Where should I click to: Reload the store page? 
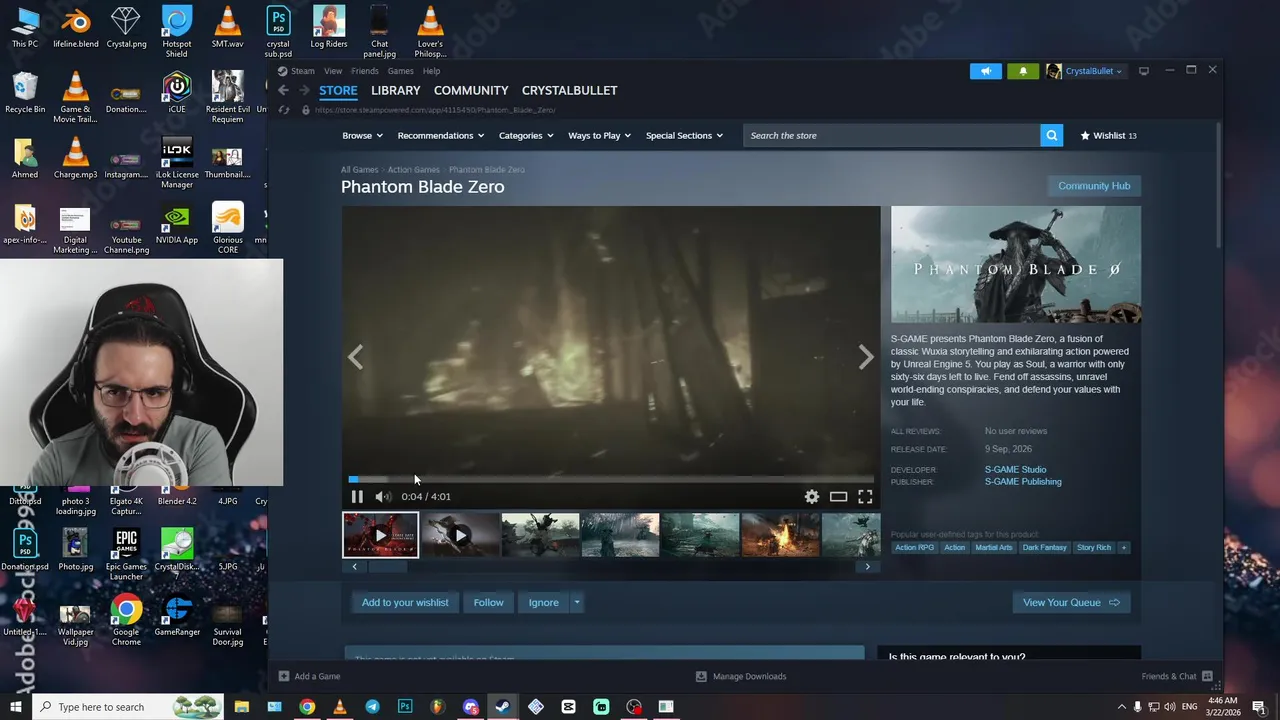pyautogui.click(x=283, y=110)
